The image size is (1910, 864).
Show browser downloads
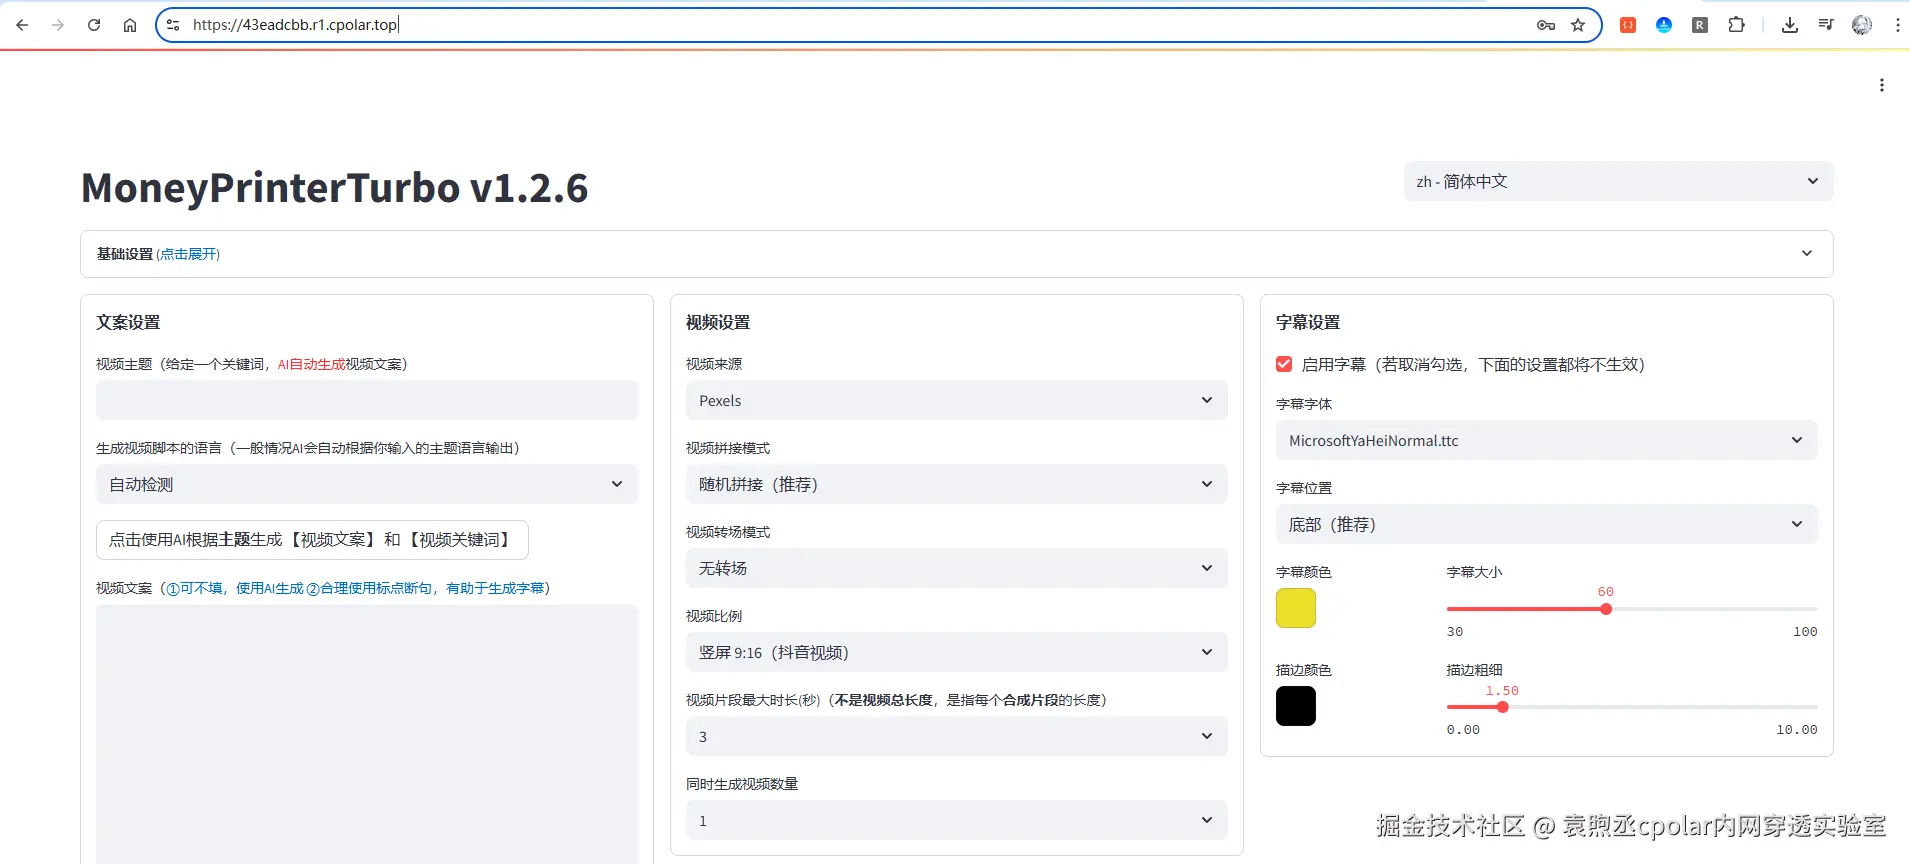click(x=1790, y=25)
